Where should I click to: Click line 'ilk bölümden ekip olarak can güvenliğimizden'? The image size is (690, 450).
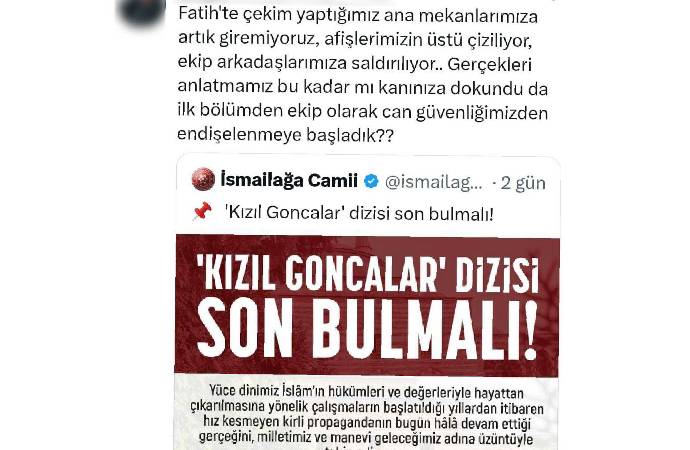[x=363, y=111]
